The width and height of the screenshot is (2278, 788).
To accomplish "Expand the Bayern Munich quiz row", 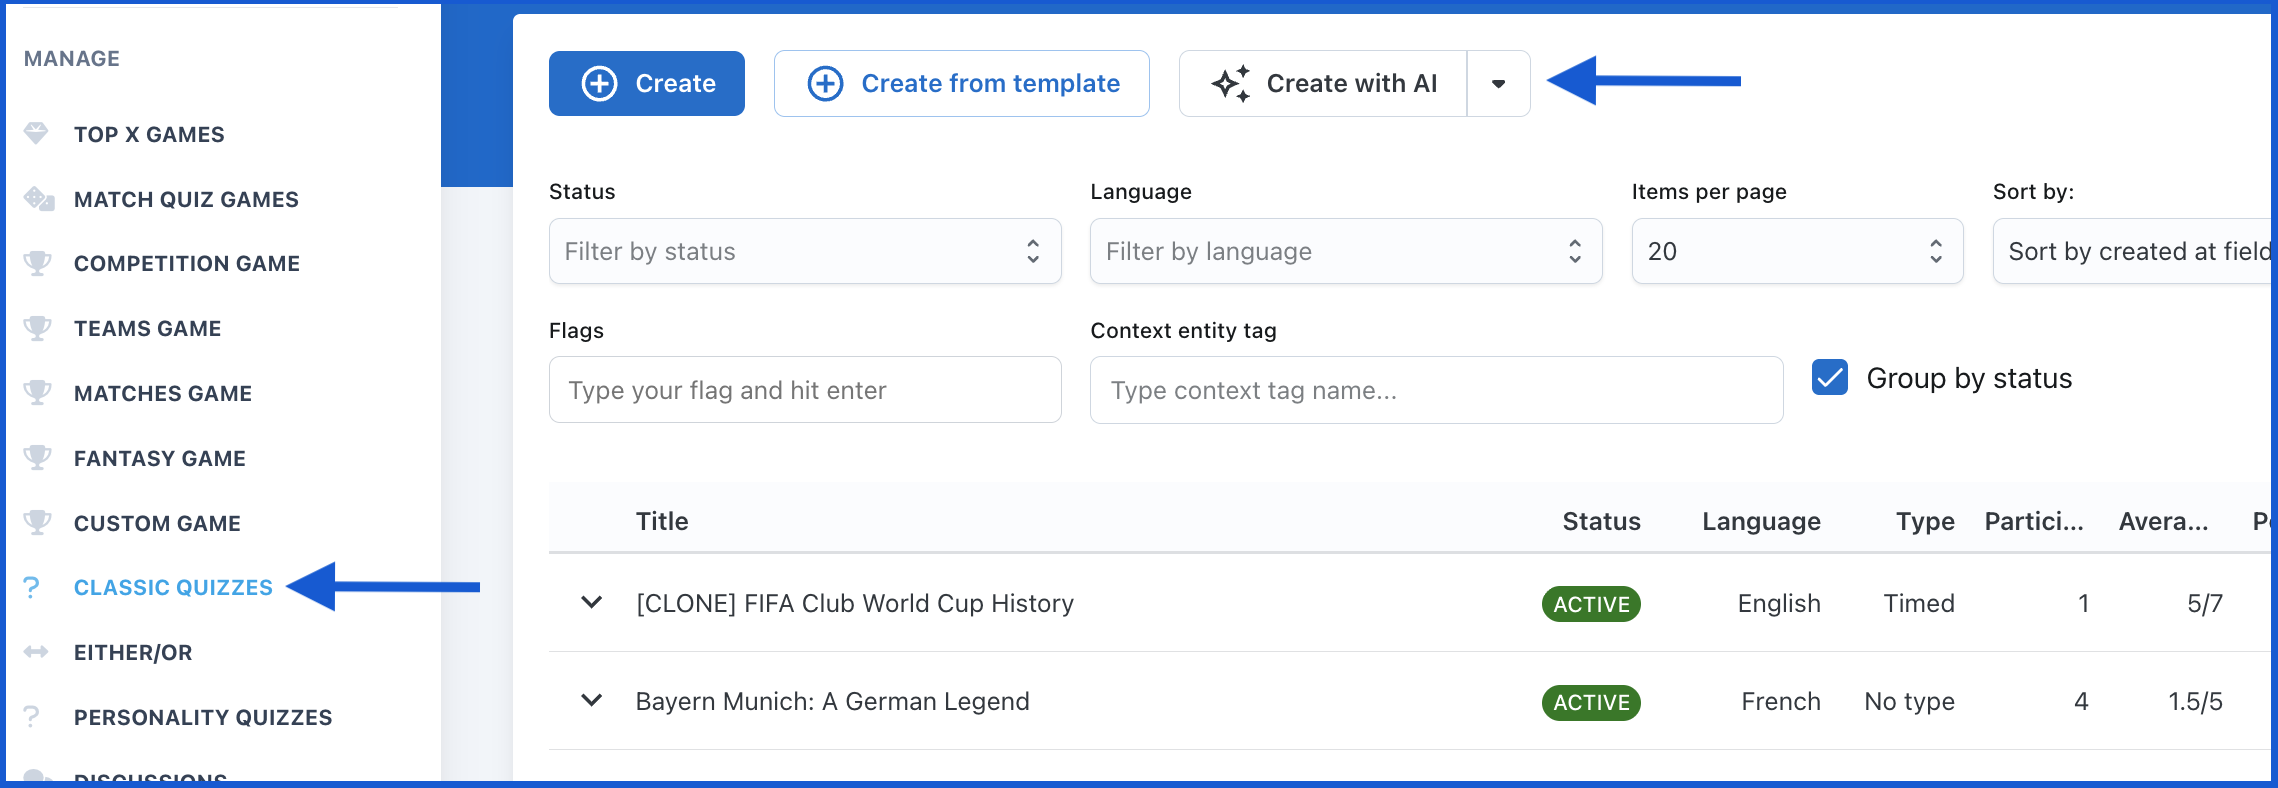I will pyautogui.click(x=592, y=701).
